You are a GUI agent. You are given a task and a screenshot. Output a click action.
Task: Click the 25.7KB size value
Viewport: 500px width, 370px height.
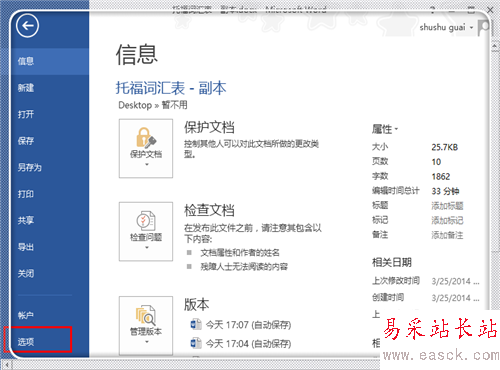(445, 147)
